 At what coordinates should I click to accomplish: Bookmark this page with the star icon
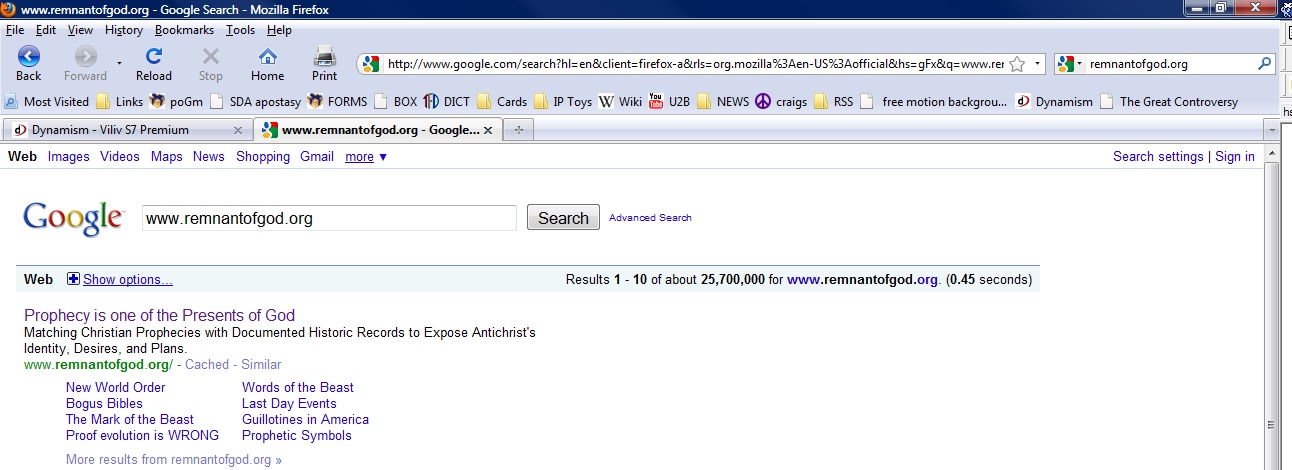click(x=1017, y=64)
